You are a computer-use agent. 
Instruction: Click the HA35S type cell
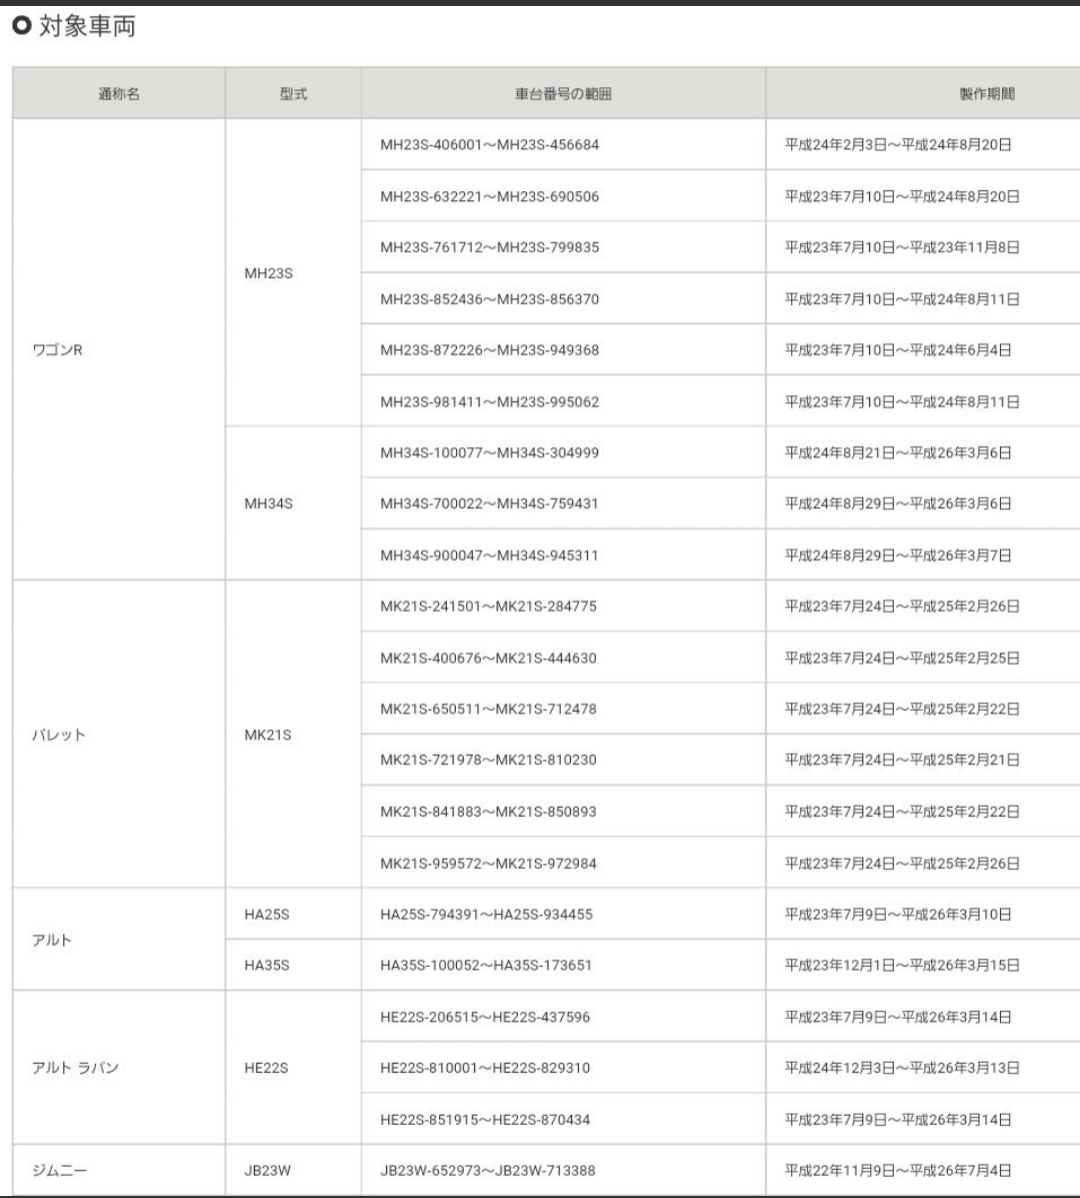coord(293,965)
